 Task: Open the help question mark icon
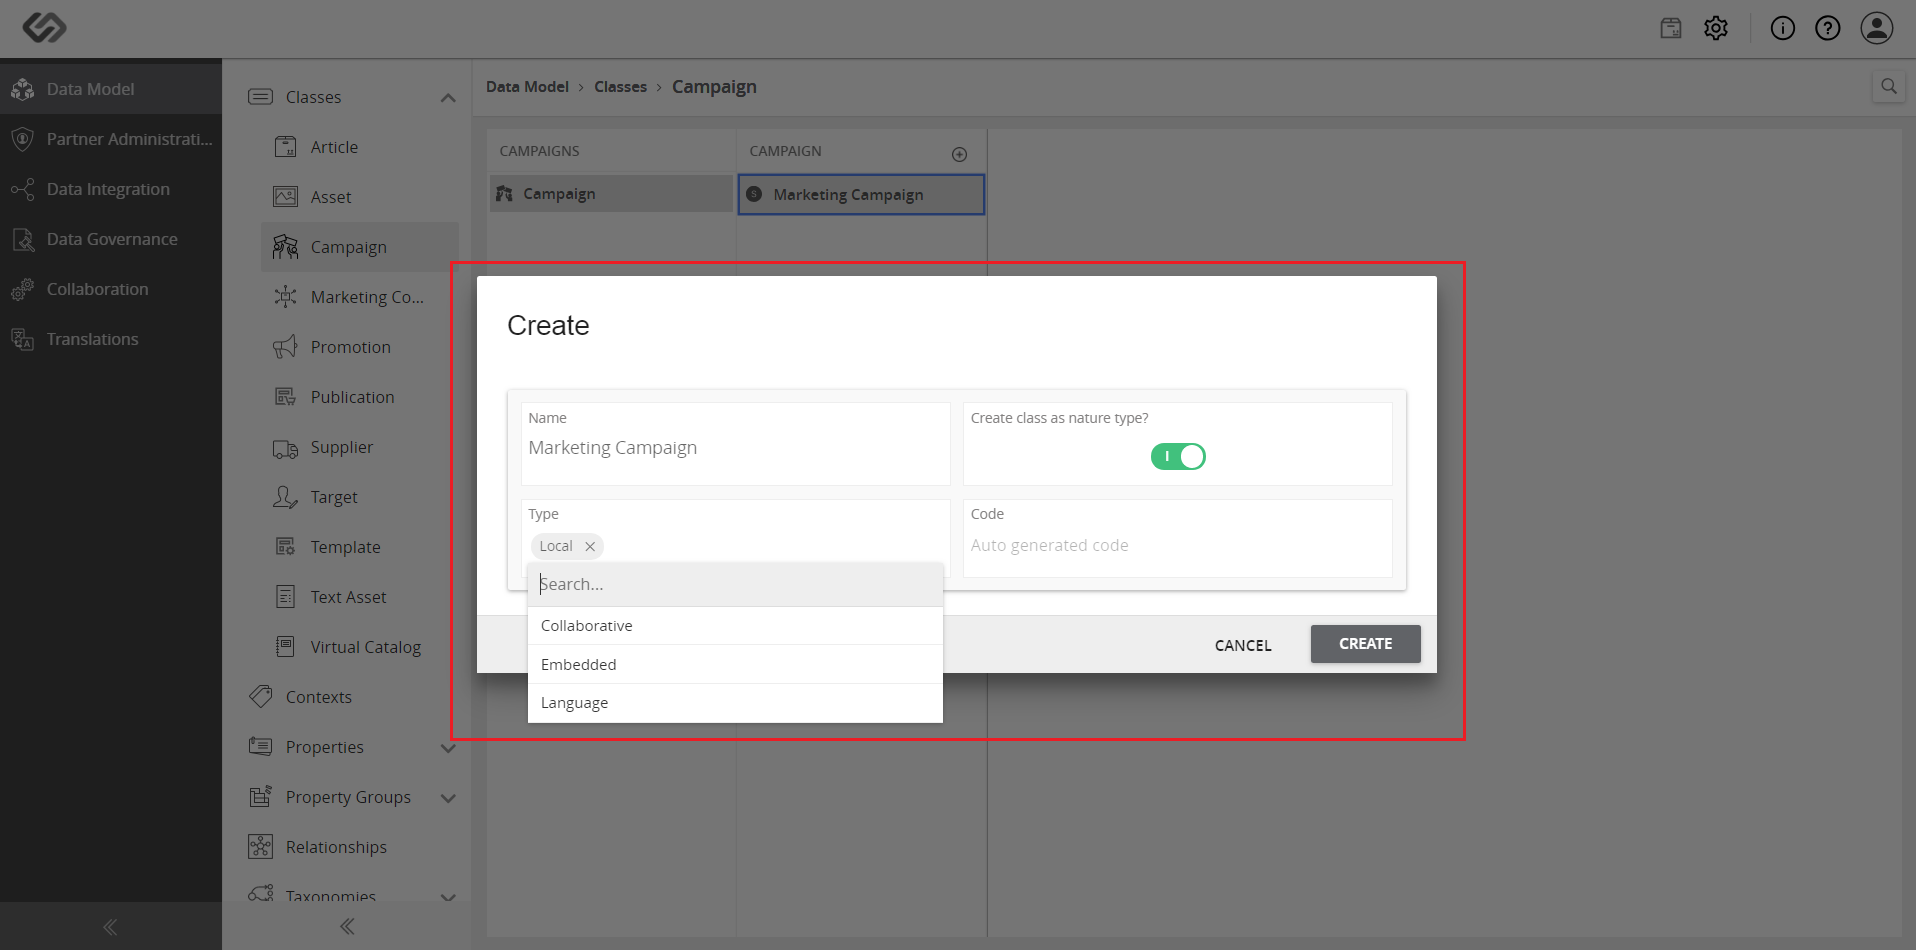pos(1828,28)
